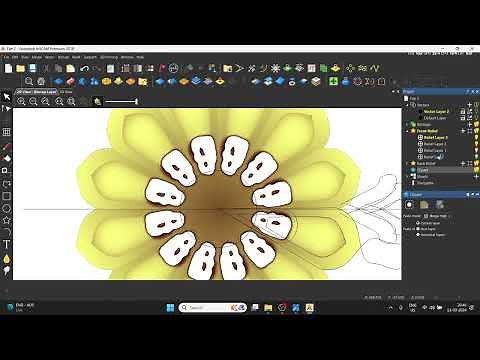Click the Paste icon in the top toolbar
Screen dimensions: 480x360
pyautogui.click(x=70, y=68)
